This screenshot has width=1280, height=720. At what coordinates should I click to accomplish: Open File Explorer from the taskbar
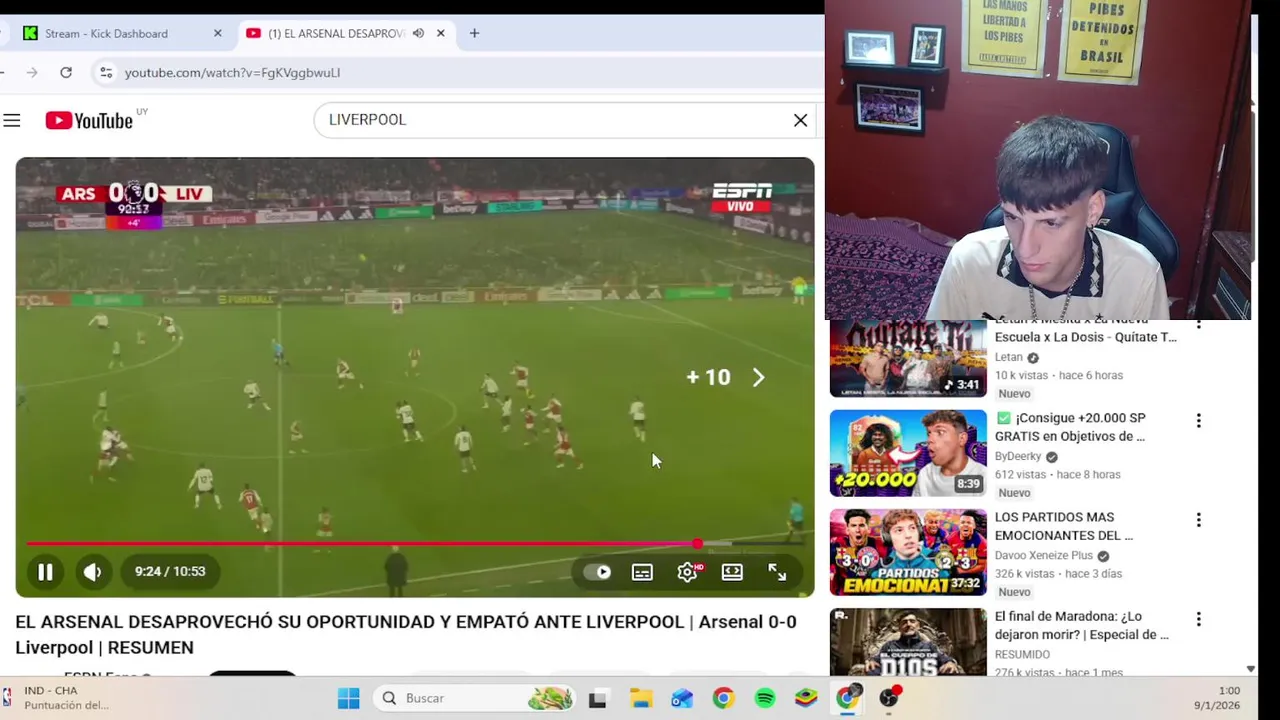[x=640, y=698]
